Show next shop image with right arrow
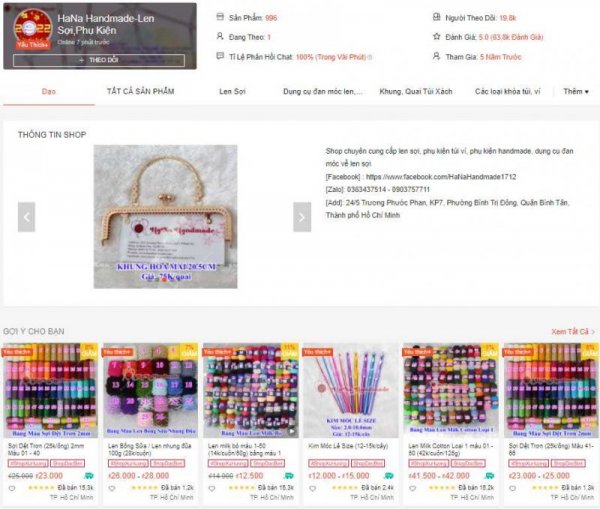This screenshot has height=509, width=600. (x=302, y=217)
